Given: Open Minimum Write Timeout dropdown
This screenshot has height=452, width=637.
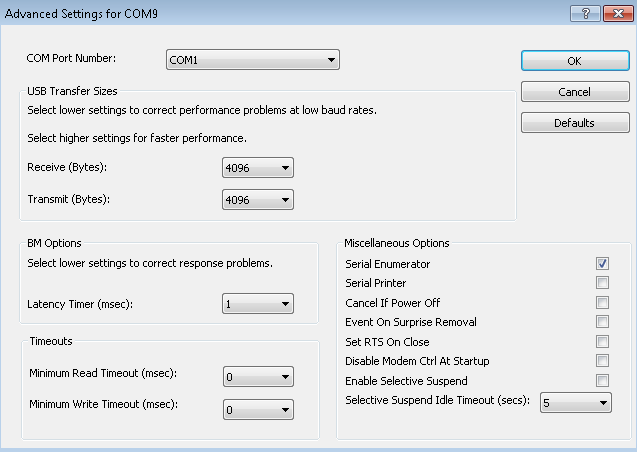Looking at the screenshot, I should [x=258, y=409].
